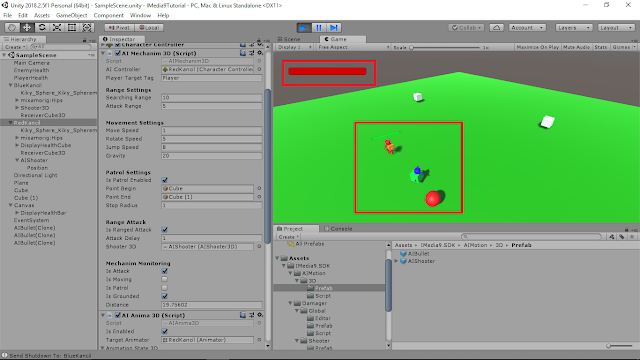Image resolution: width=640 pixels, height=360 pixels.
Task: Collapse the Canvas hierarchy node
Action: click(11, 205)
